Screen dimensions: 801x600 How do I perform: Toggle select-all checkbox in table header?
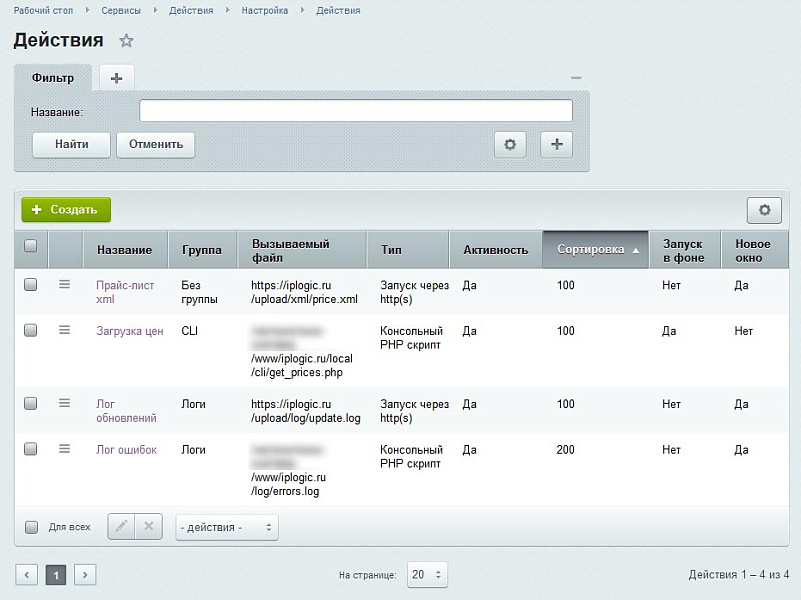31,246
